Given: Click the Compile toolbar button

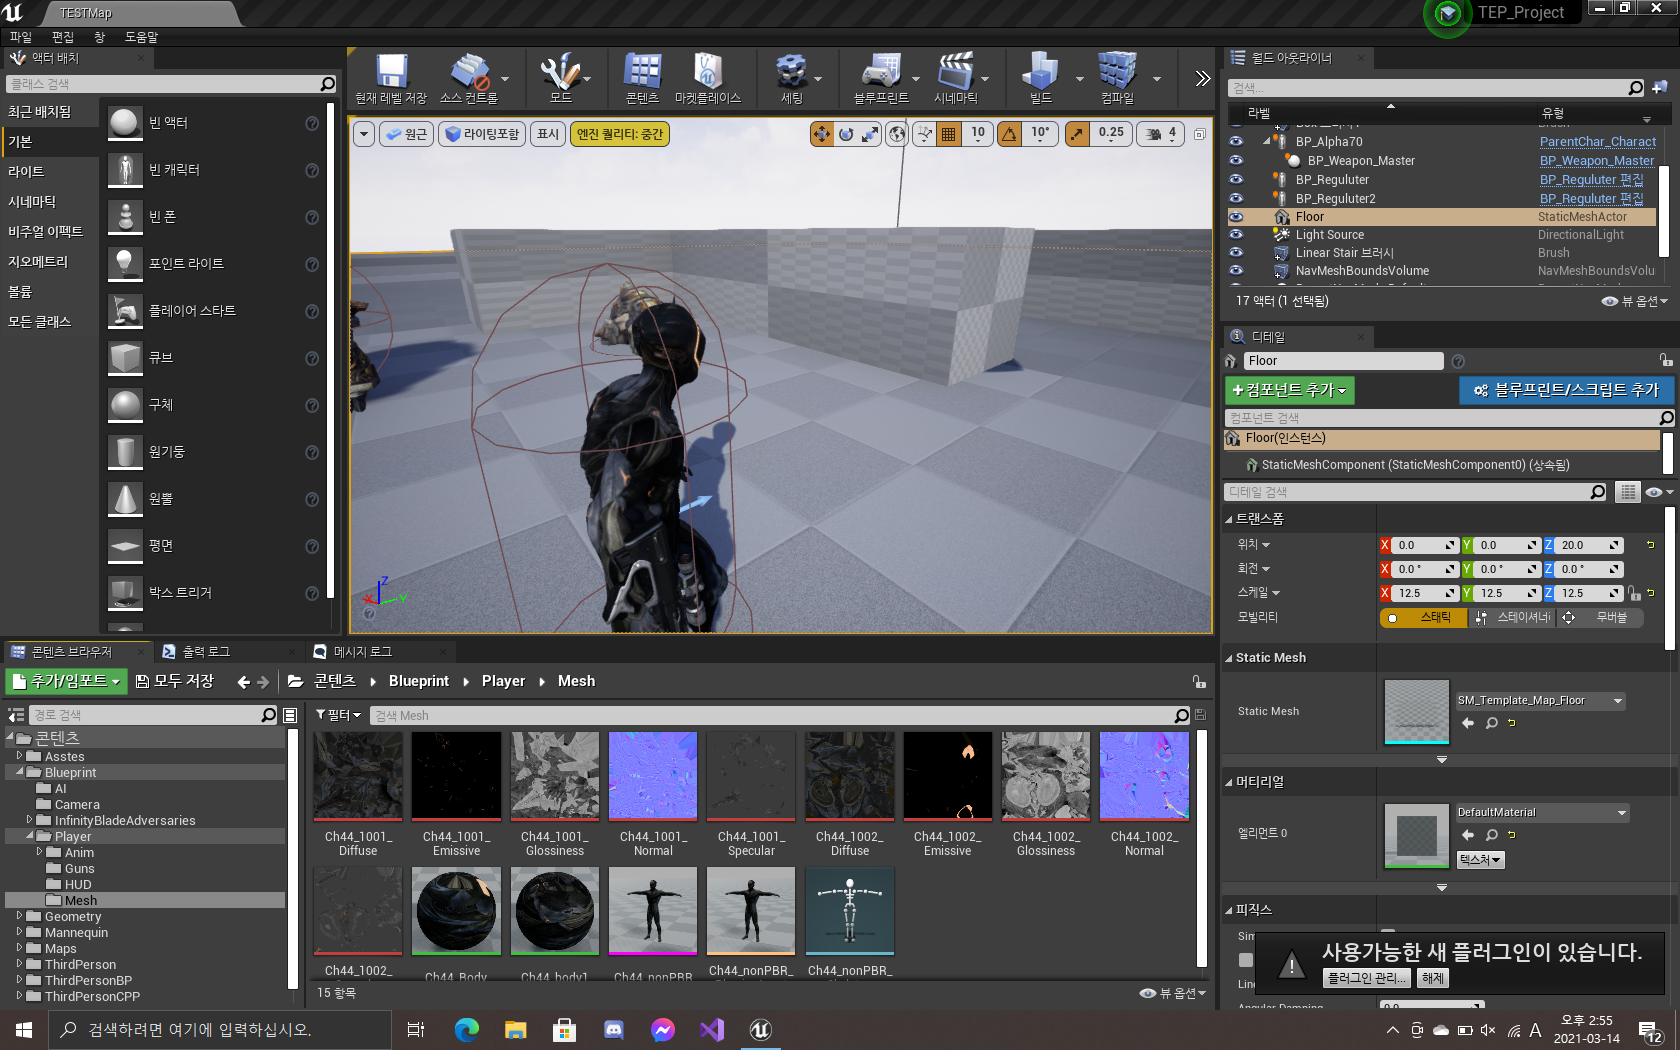Looking at the screenshot, I should point(1117,79).
